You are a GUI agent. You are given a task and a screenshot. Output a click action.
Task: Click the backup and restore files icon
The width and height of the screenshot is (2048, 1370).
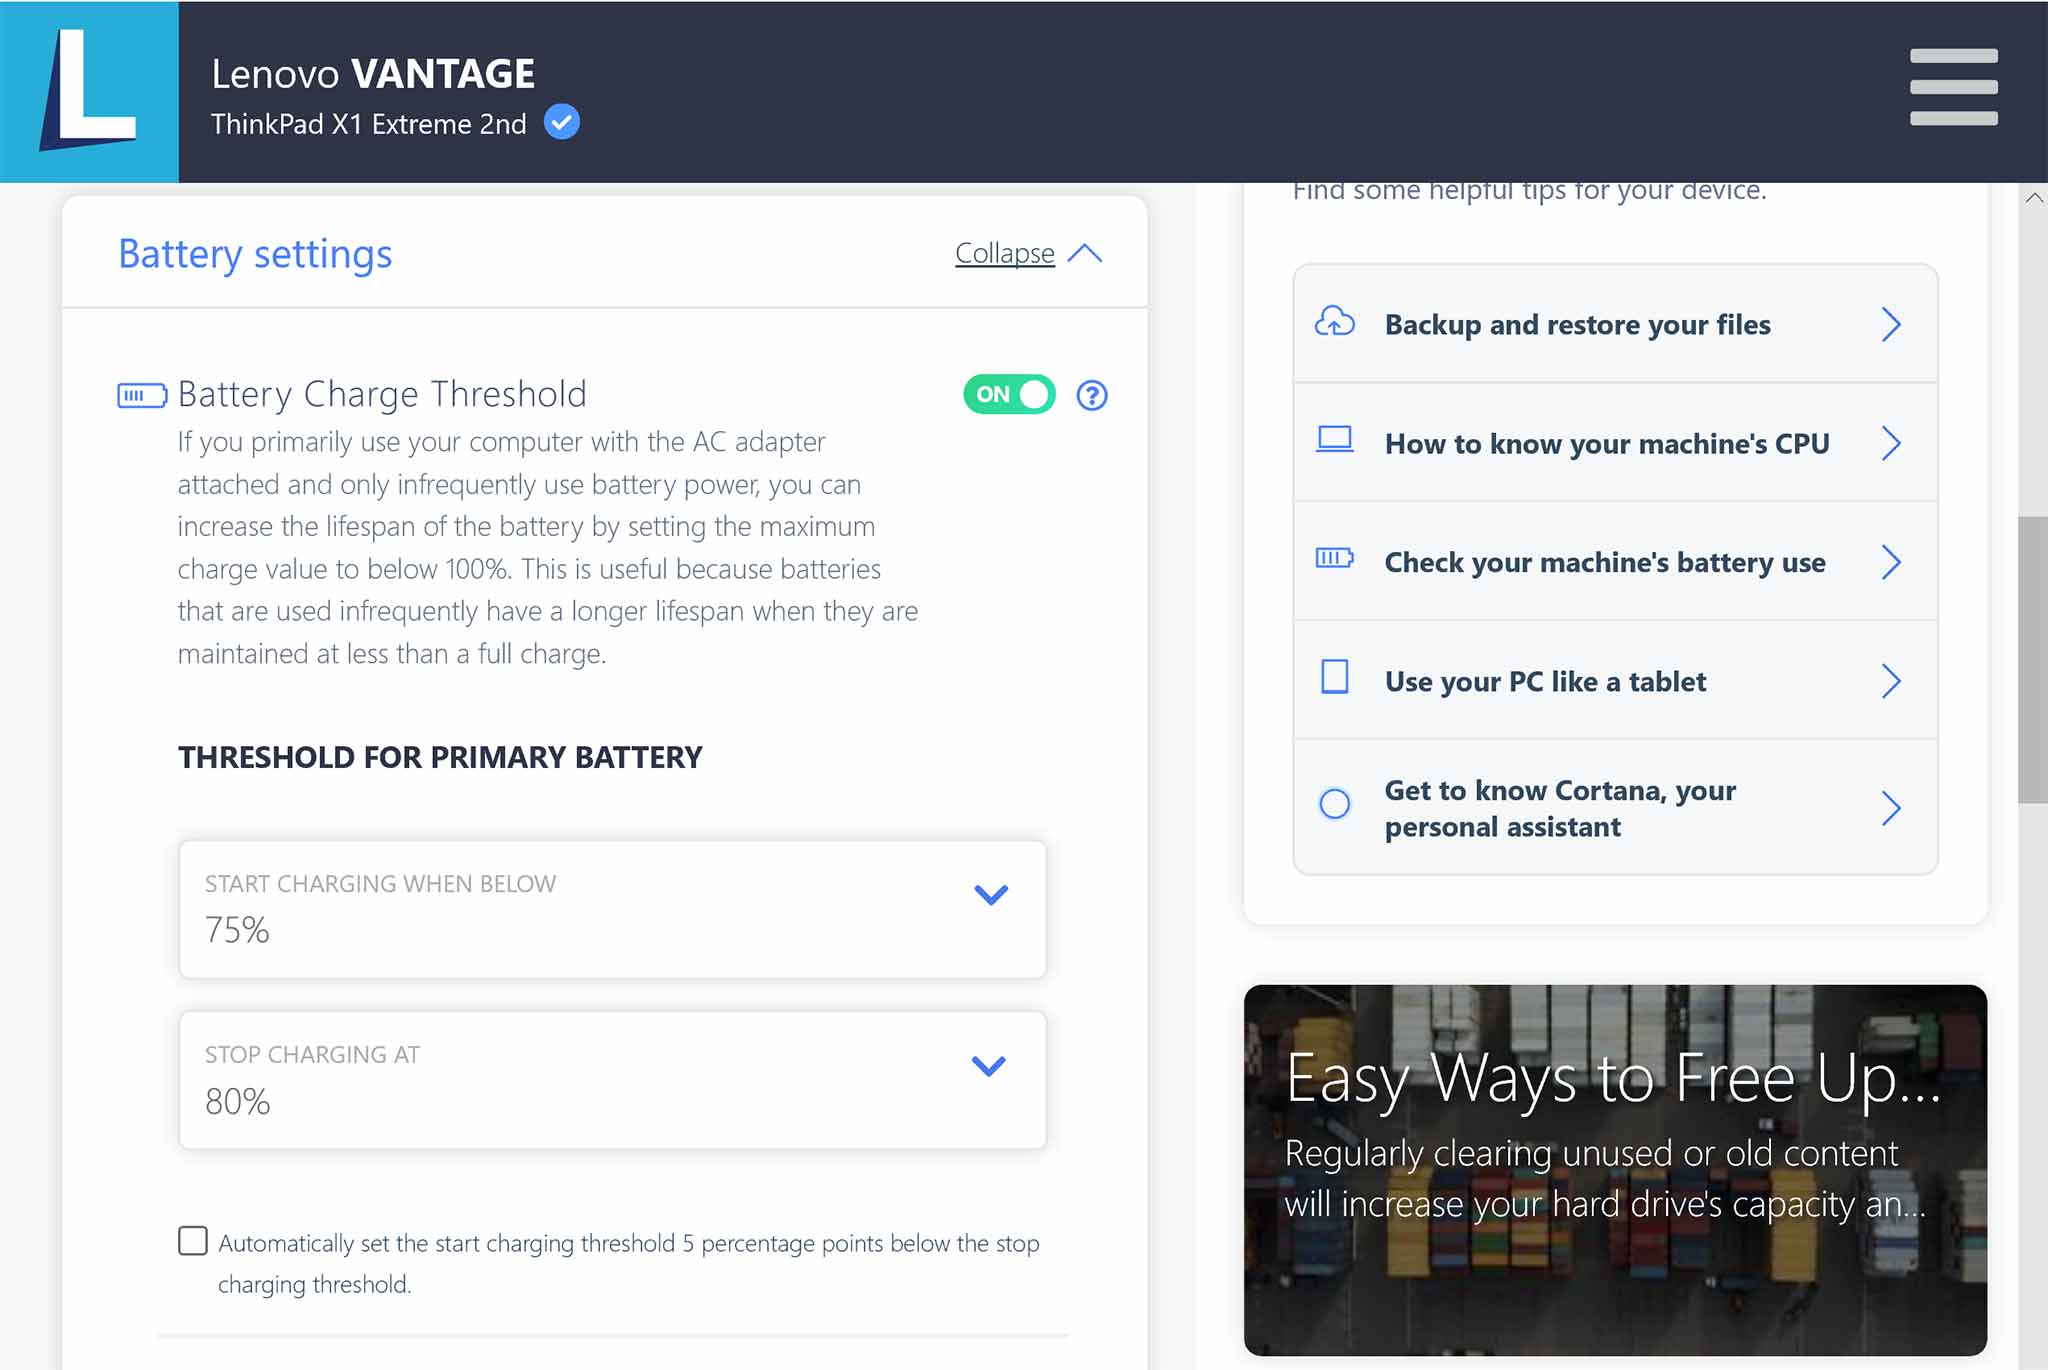coord(1334,321)
